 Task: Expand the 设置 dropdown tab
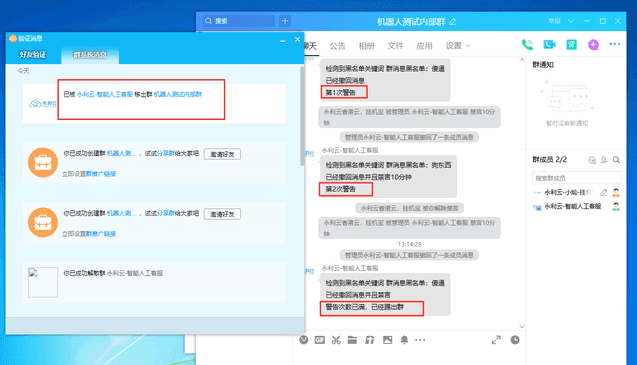(458, 46)
